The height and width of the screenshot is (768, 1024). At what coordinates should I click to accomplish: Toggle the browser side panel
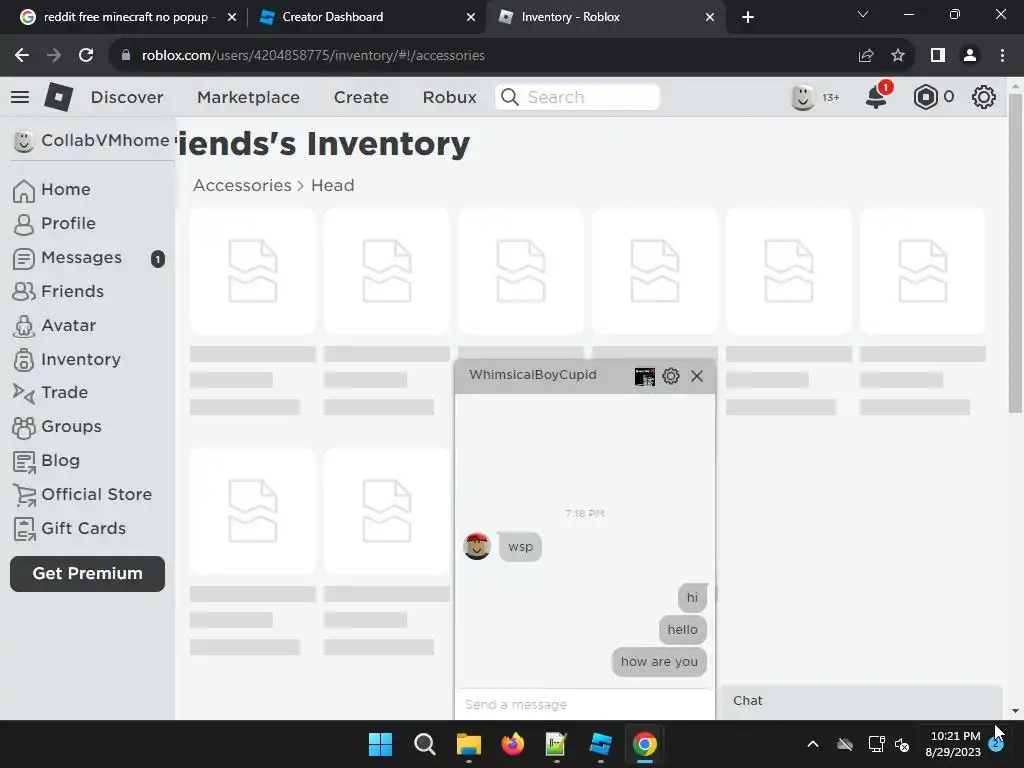point(938,56)
